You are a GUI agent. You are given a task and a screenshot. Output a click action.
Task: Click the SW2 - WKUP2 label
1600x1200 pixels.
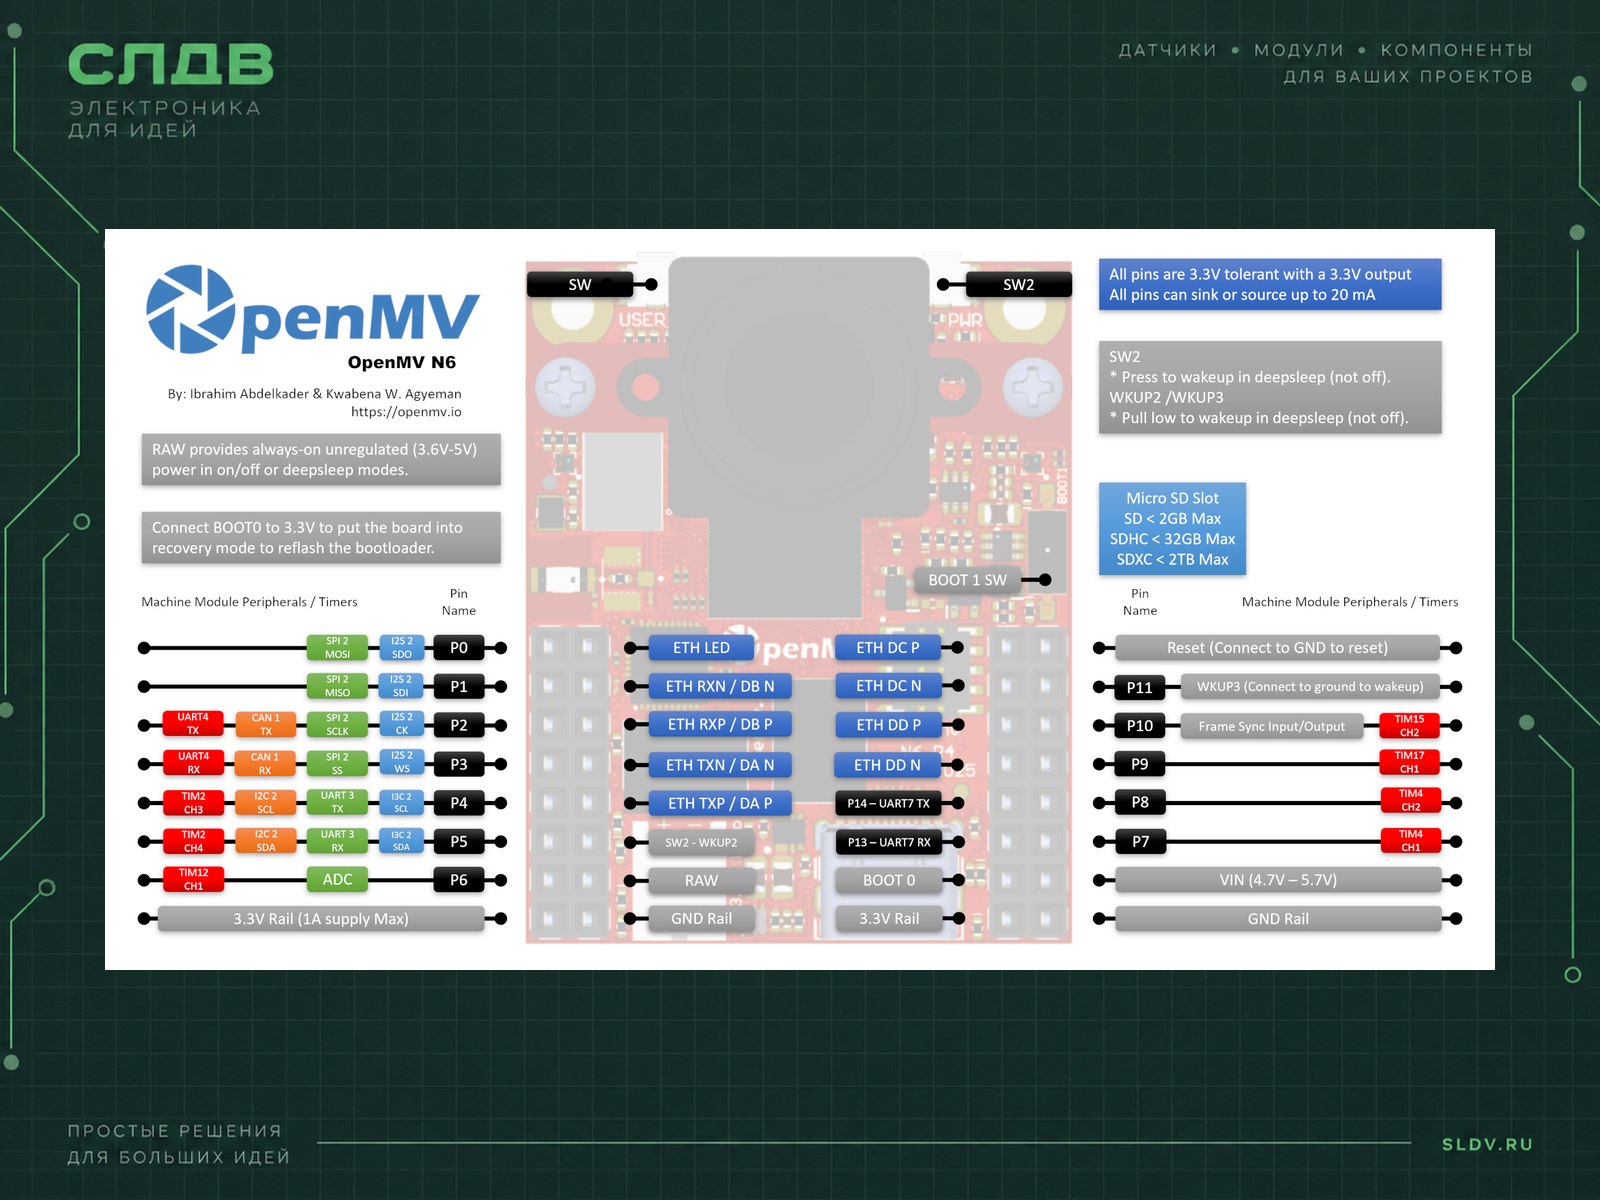(x=701, y=843)
